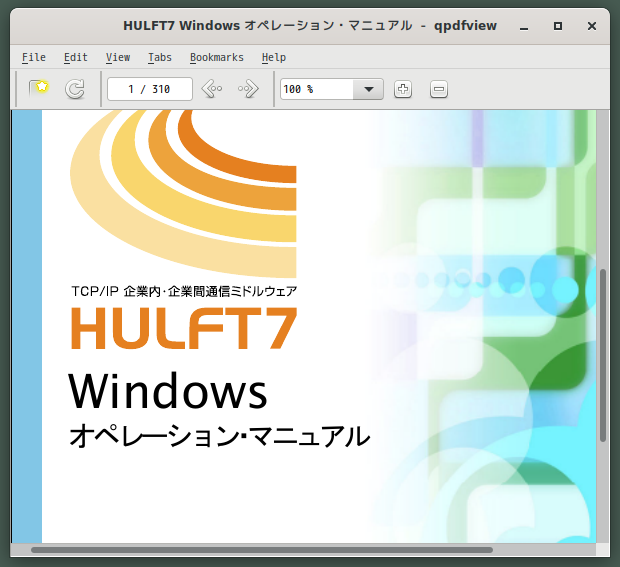The width and height of the screenshot is (620, 567).
Task: Minimize the qpdfview window
Action: tap(524, 26)
